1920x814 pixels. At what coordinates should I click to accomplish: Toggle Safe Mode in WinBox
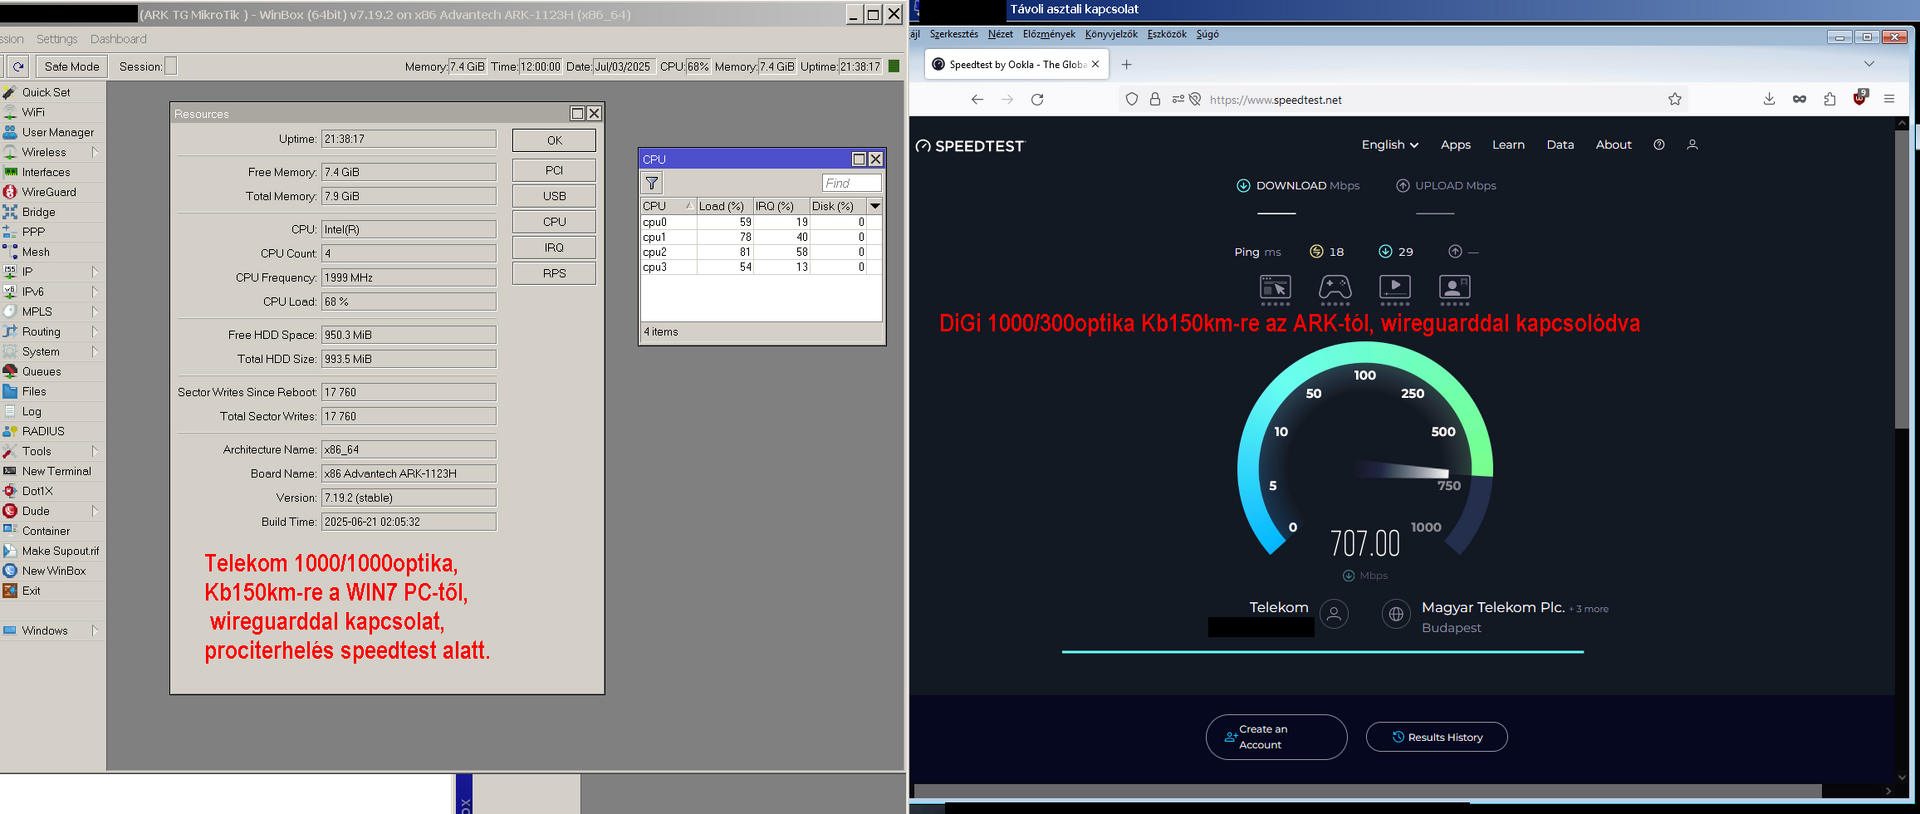click(72, 66)
